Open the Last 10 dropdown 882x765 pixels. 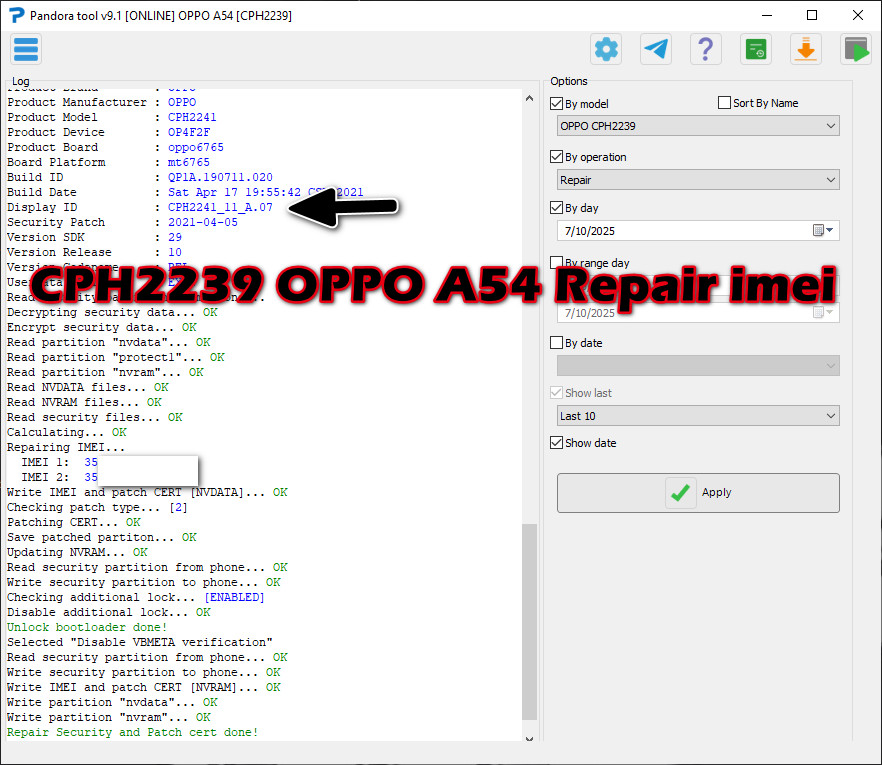click(x=698, y=416)
